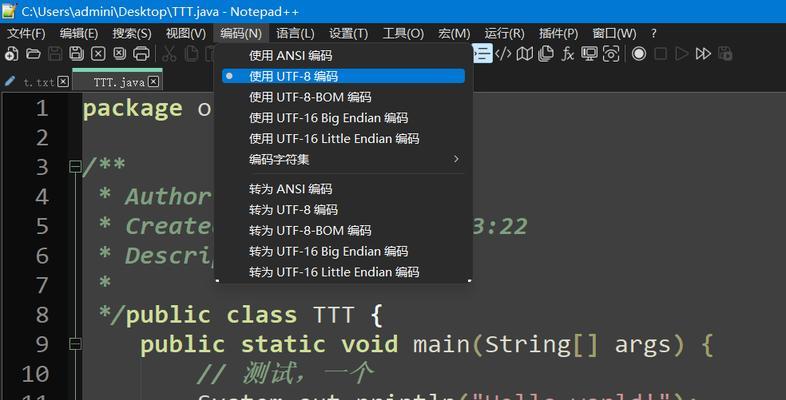Screen dimensions: 786x400
Task: Select 使用 UTF-16 Big Endian 编码
Action: [x=343, y=118]
